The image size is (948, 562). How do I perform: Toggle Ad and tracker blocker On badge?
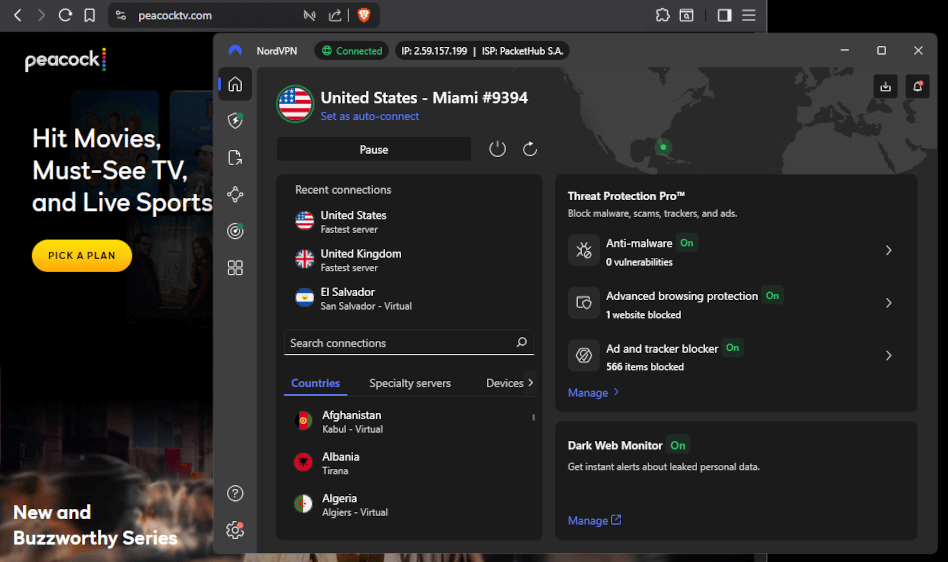pyautogui.click(x=733, y=348)
